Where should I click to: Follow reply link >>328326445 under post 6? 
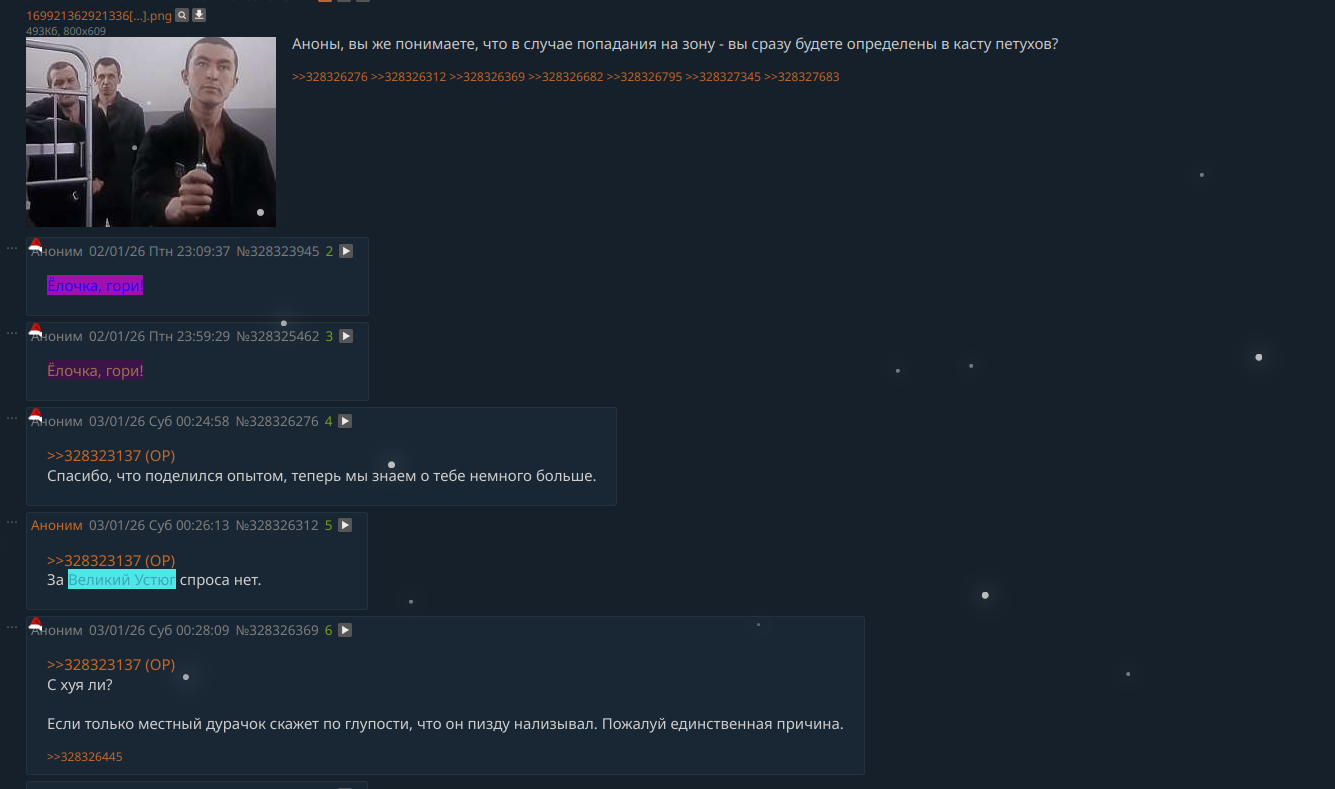[85, 757]
